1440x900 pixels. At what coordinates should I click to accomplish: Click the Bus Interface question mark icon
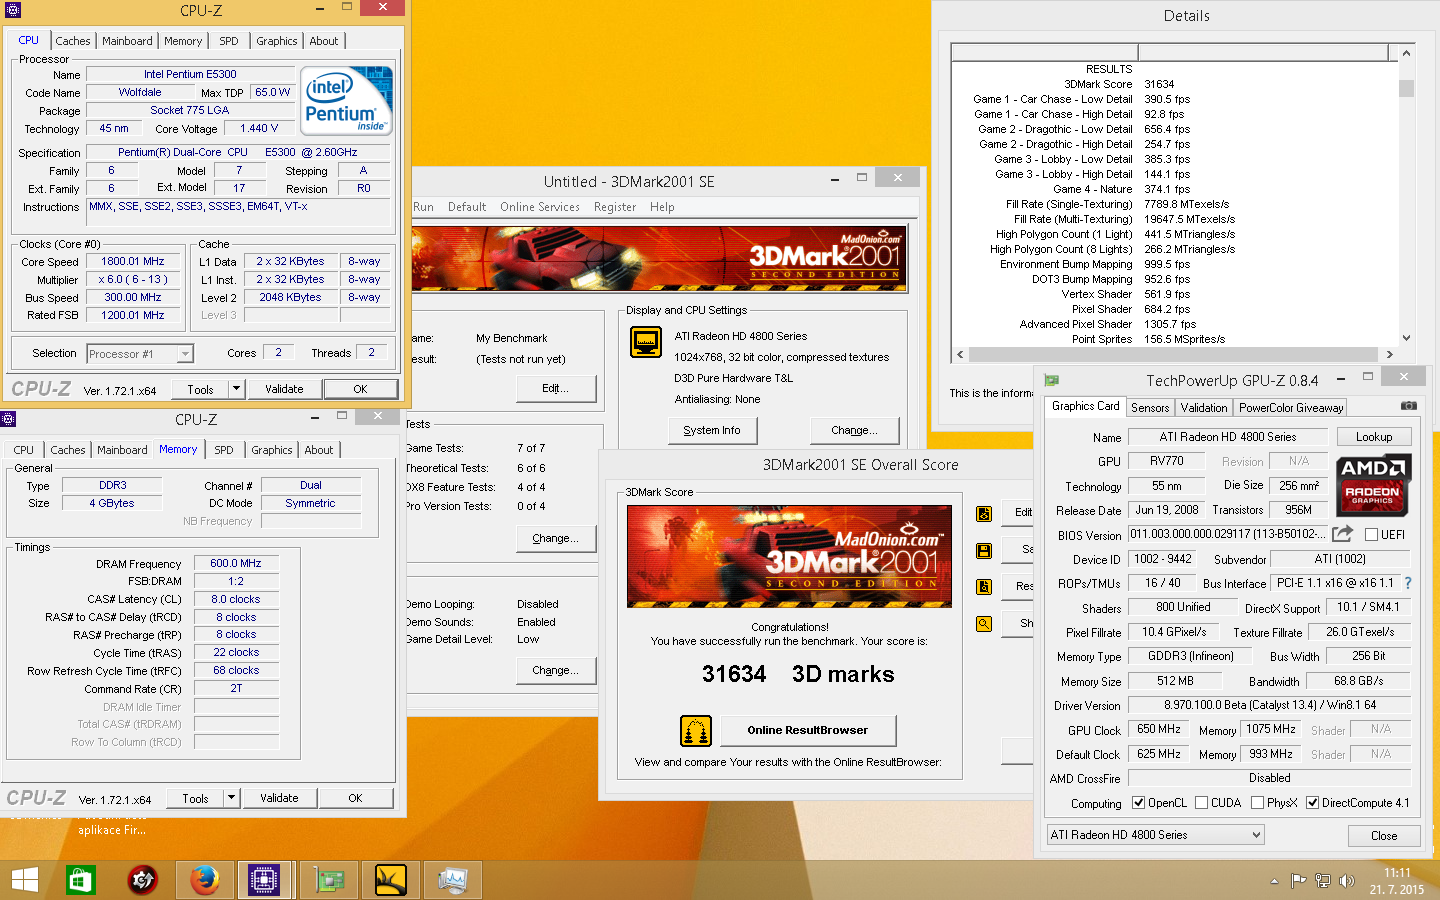pyautogui.click(x=1408, y=583)
